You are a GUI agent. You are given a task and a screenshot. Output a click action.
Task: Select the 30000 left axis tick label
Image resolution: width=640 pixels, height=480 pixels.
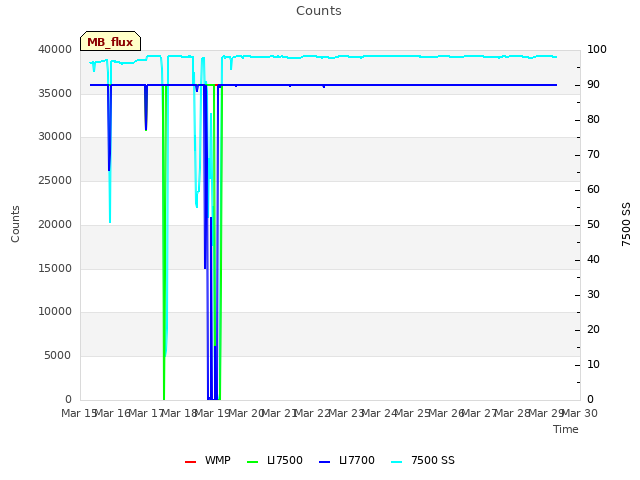click(55, 136)
